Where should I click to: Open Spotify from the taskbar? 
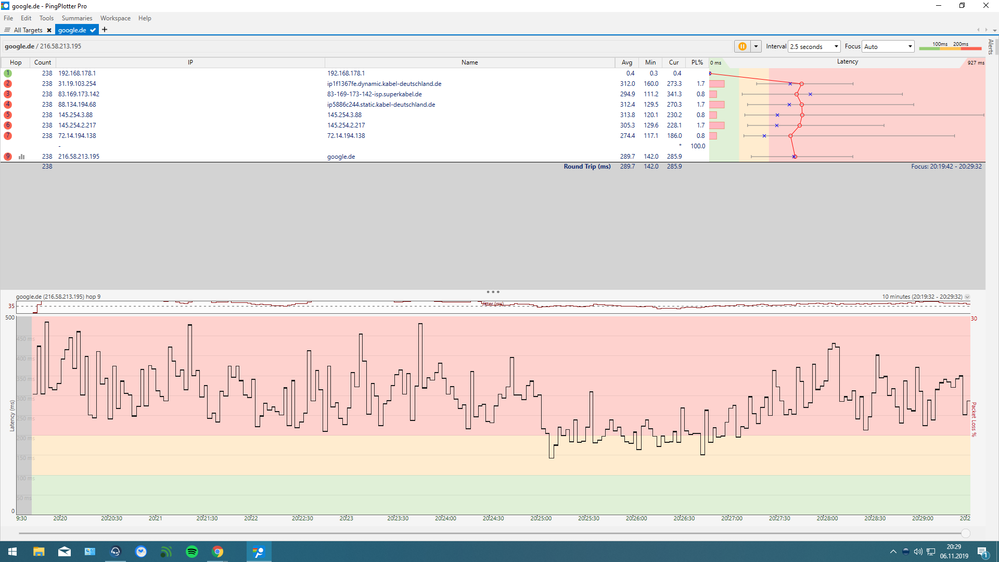[192, 552]
